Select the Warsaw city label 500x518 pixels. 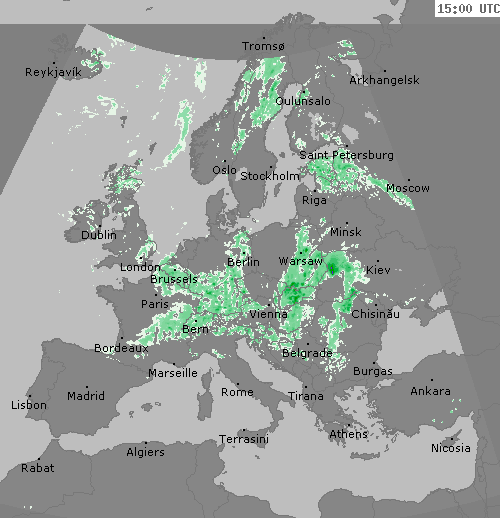click(x=301, y=261)
